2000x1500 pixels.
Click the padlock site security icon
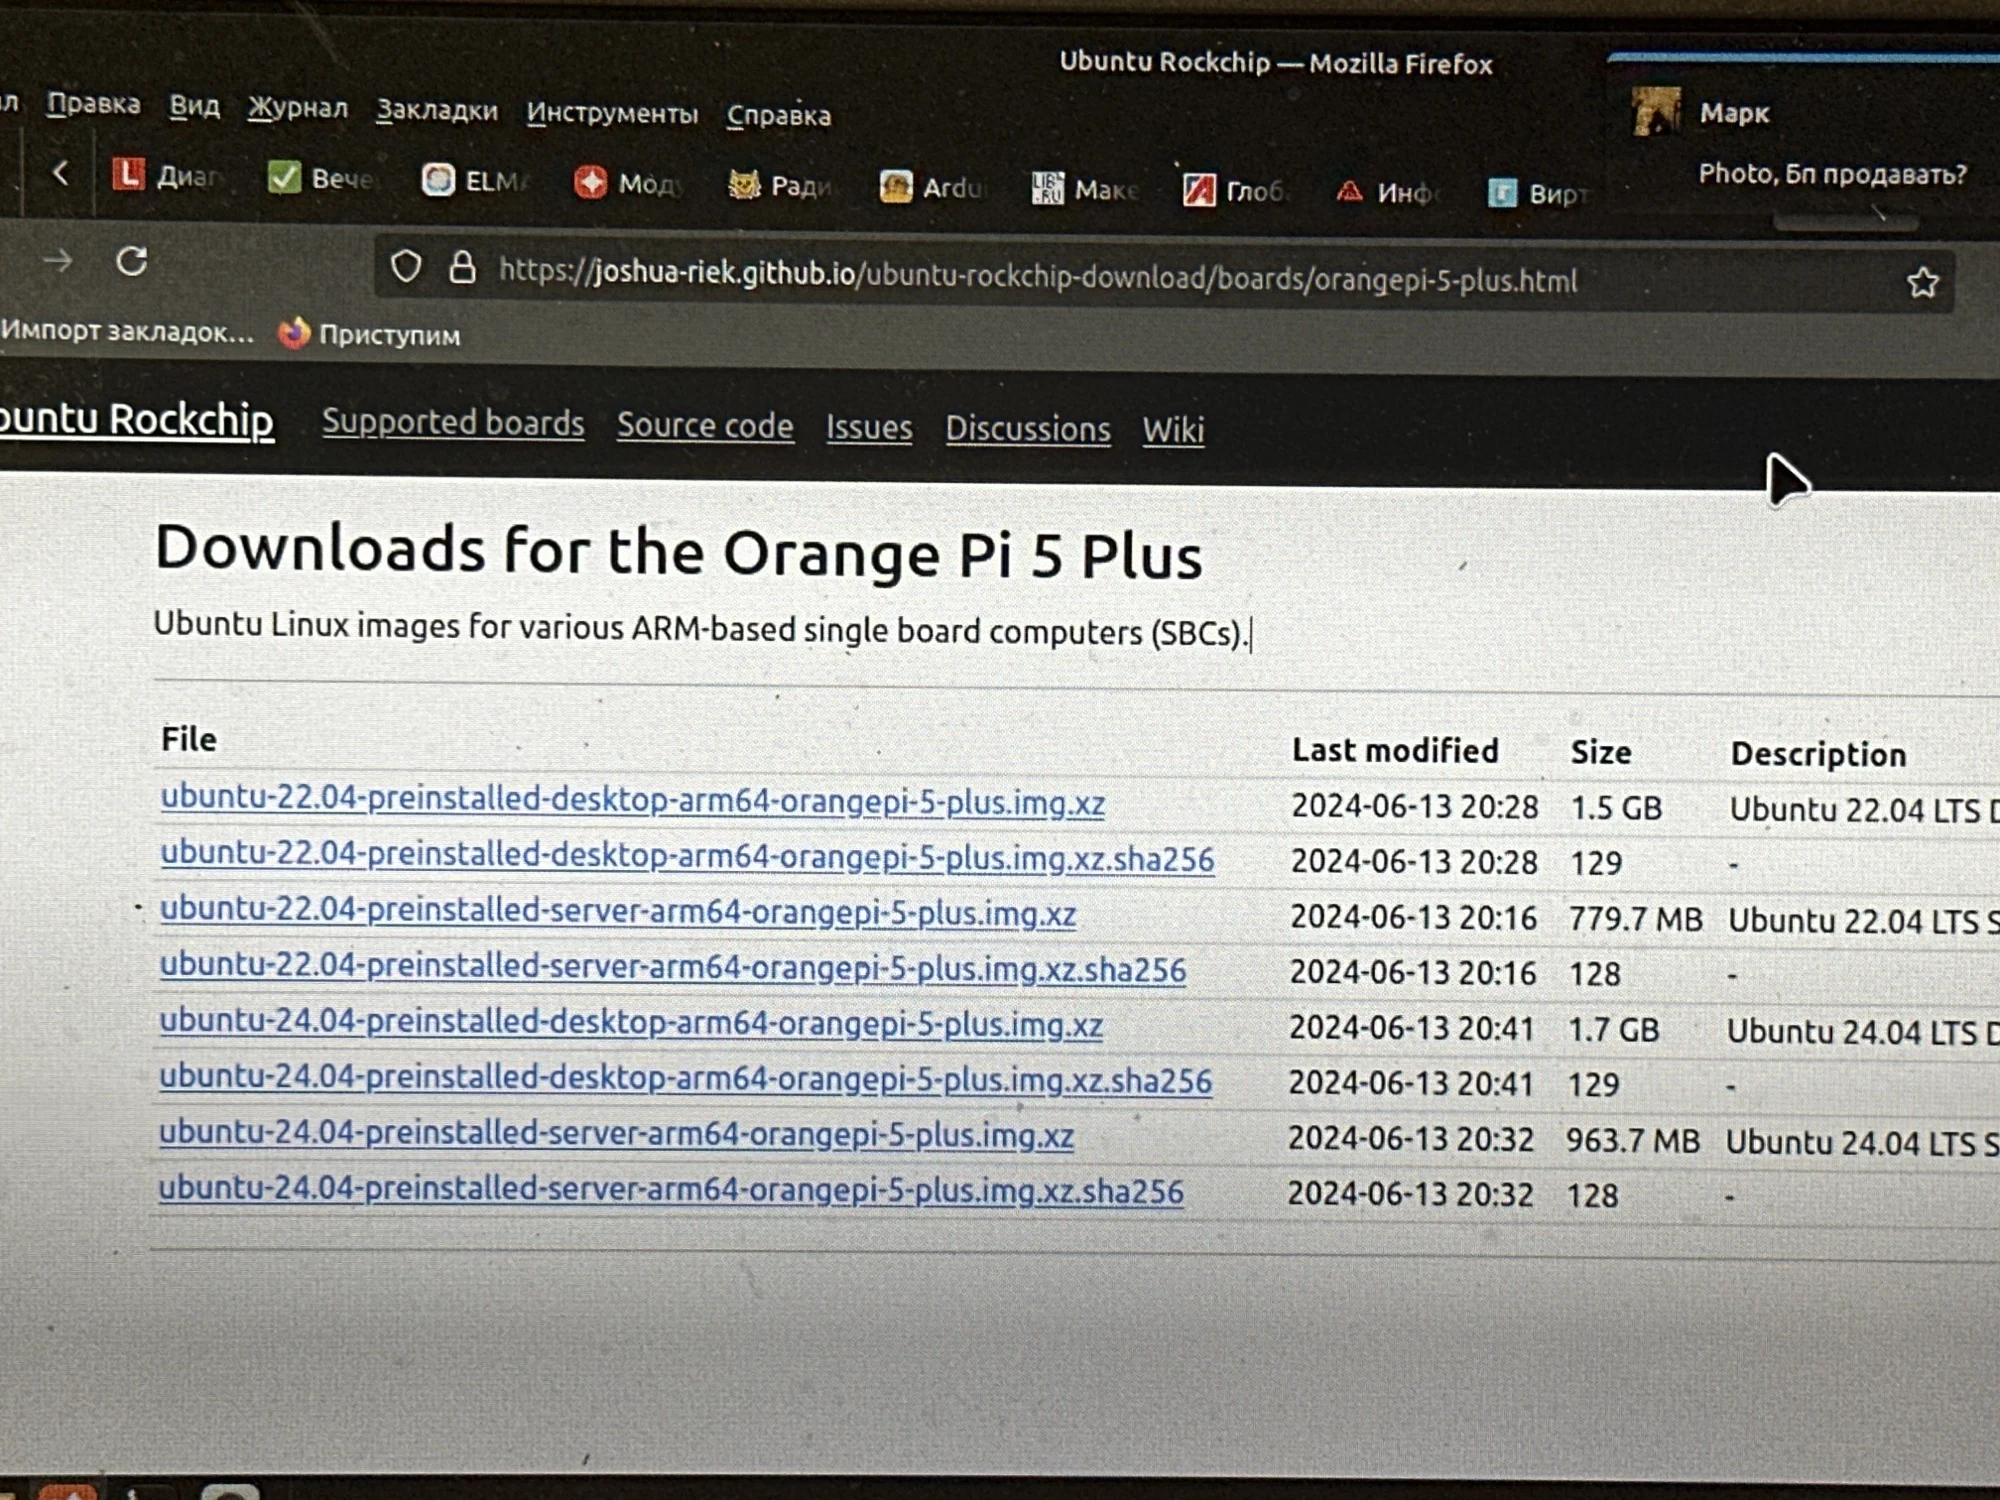(x=462, y=268)
